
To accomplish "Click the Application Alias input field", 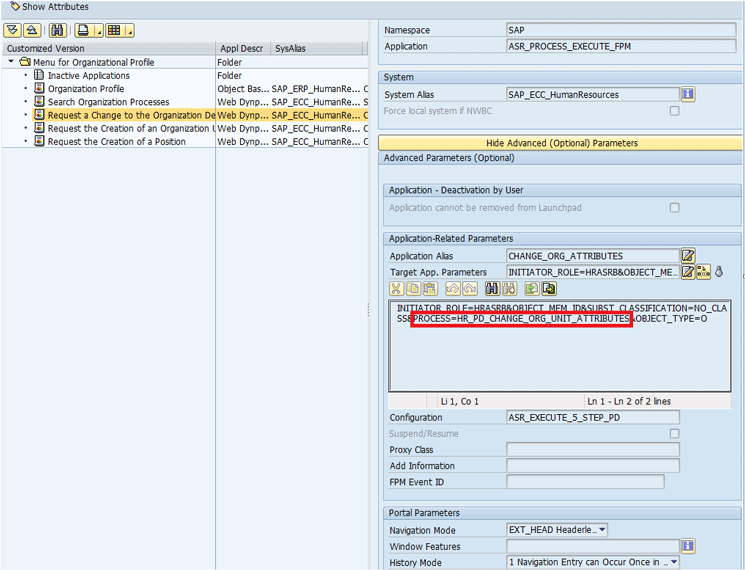I will pyautogui.click(x=592, y=256).
